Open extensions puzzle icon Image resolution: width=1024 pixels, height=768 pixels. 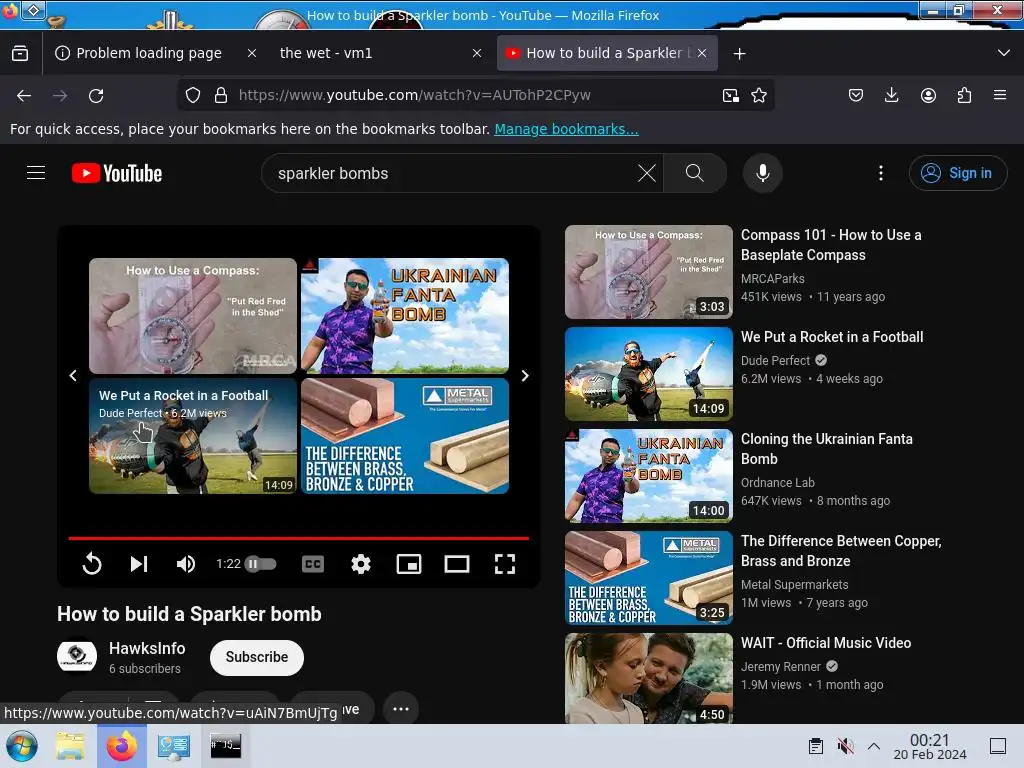point(964,95)
